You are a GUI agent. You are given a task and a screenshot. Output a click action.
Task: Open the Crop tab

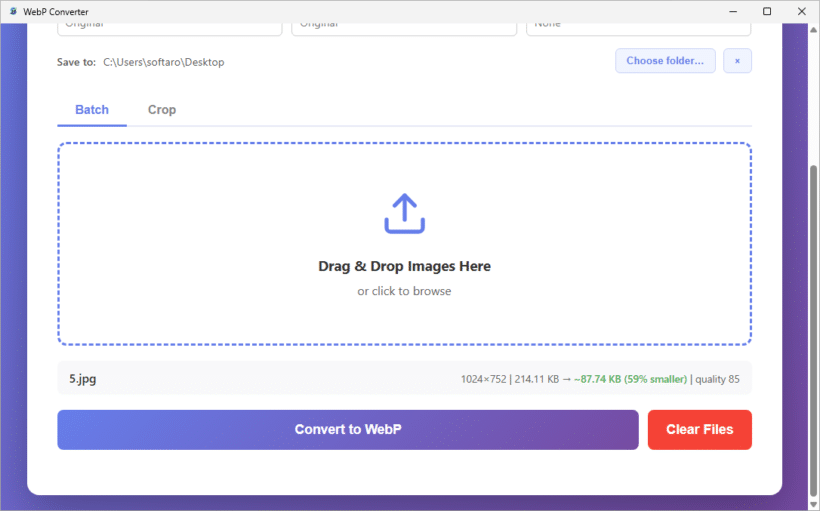162,110
